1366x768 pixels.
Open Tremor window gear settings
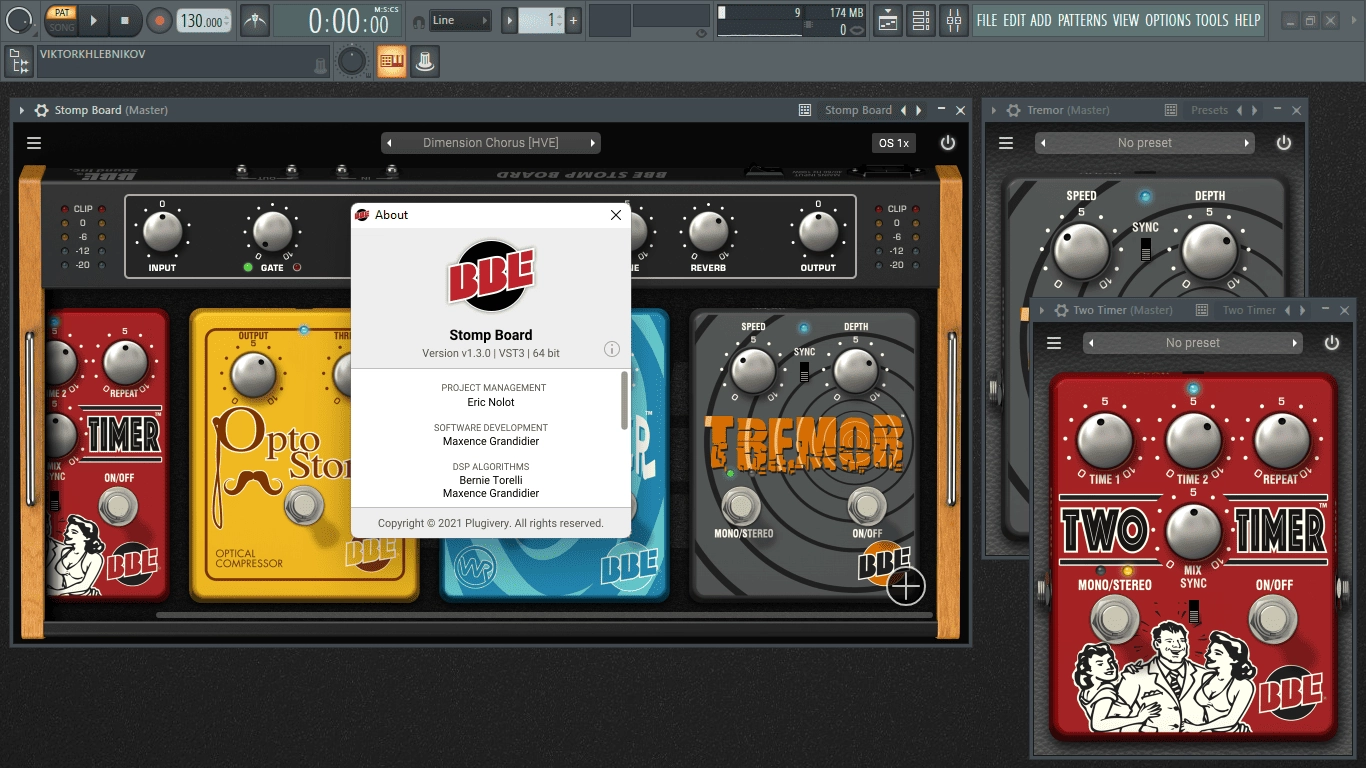pyautogui.click(x=1014, y=110)
